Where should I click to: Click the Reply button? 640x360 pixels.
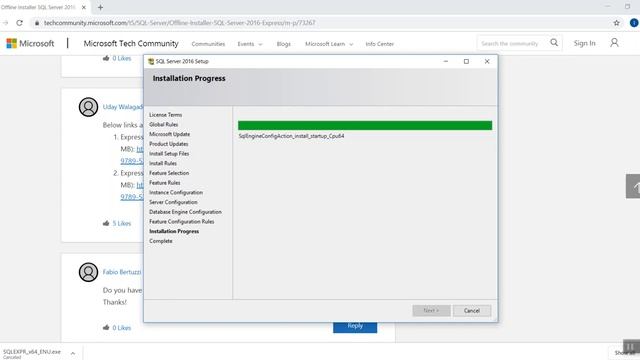click(355, 327)
